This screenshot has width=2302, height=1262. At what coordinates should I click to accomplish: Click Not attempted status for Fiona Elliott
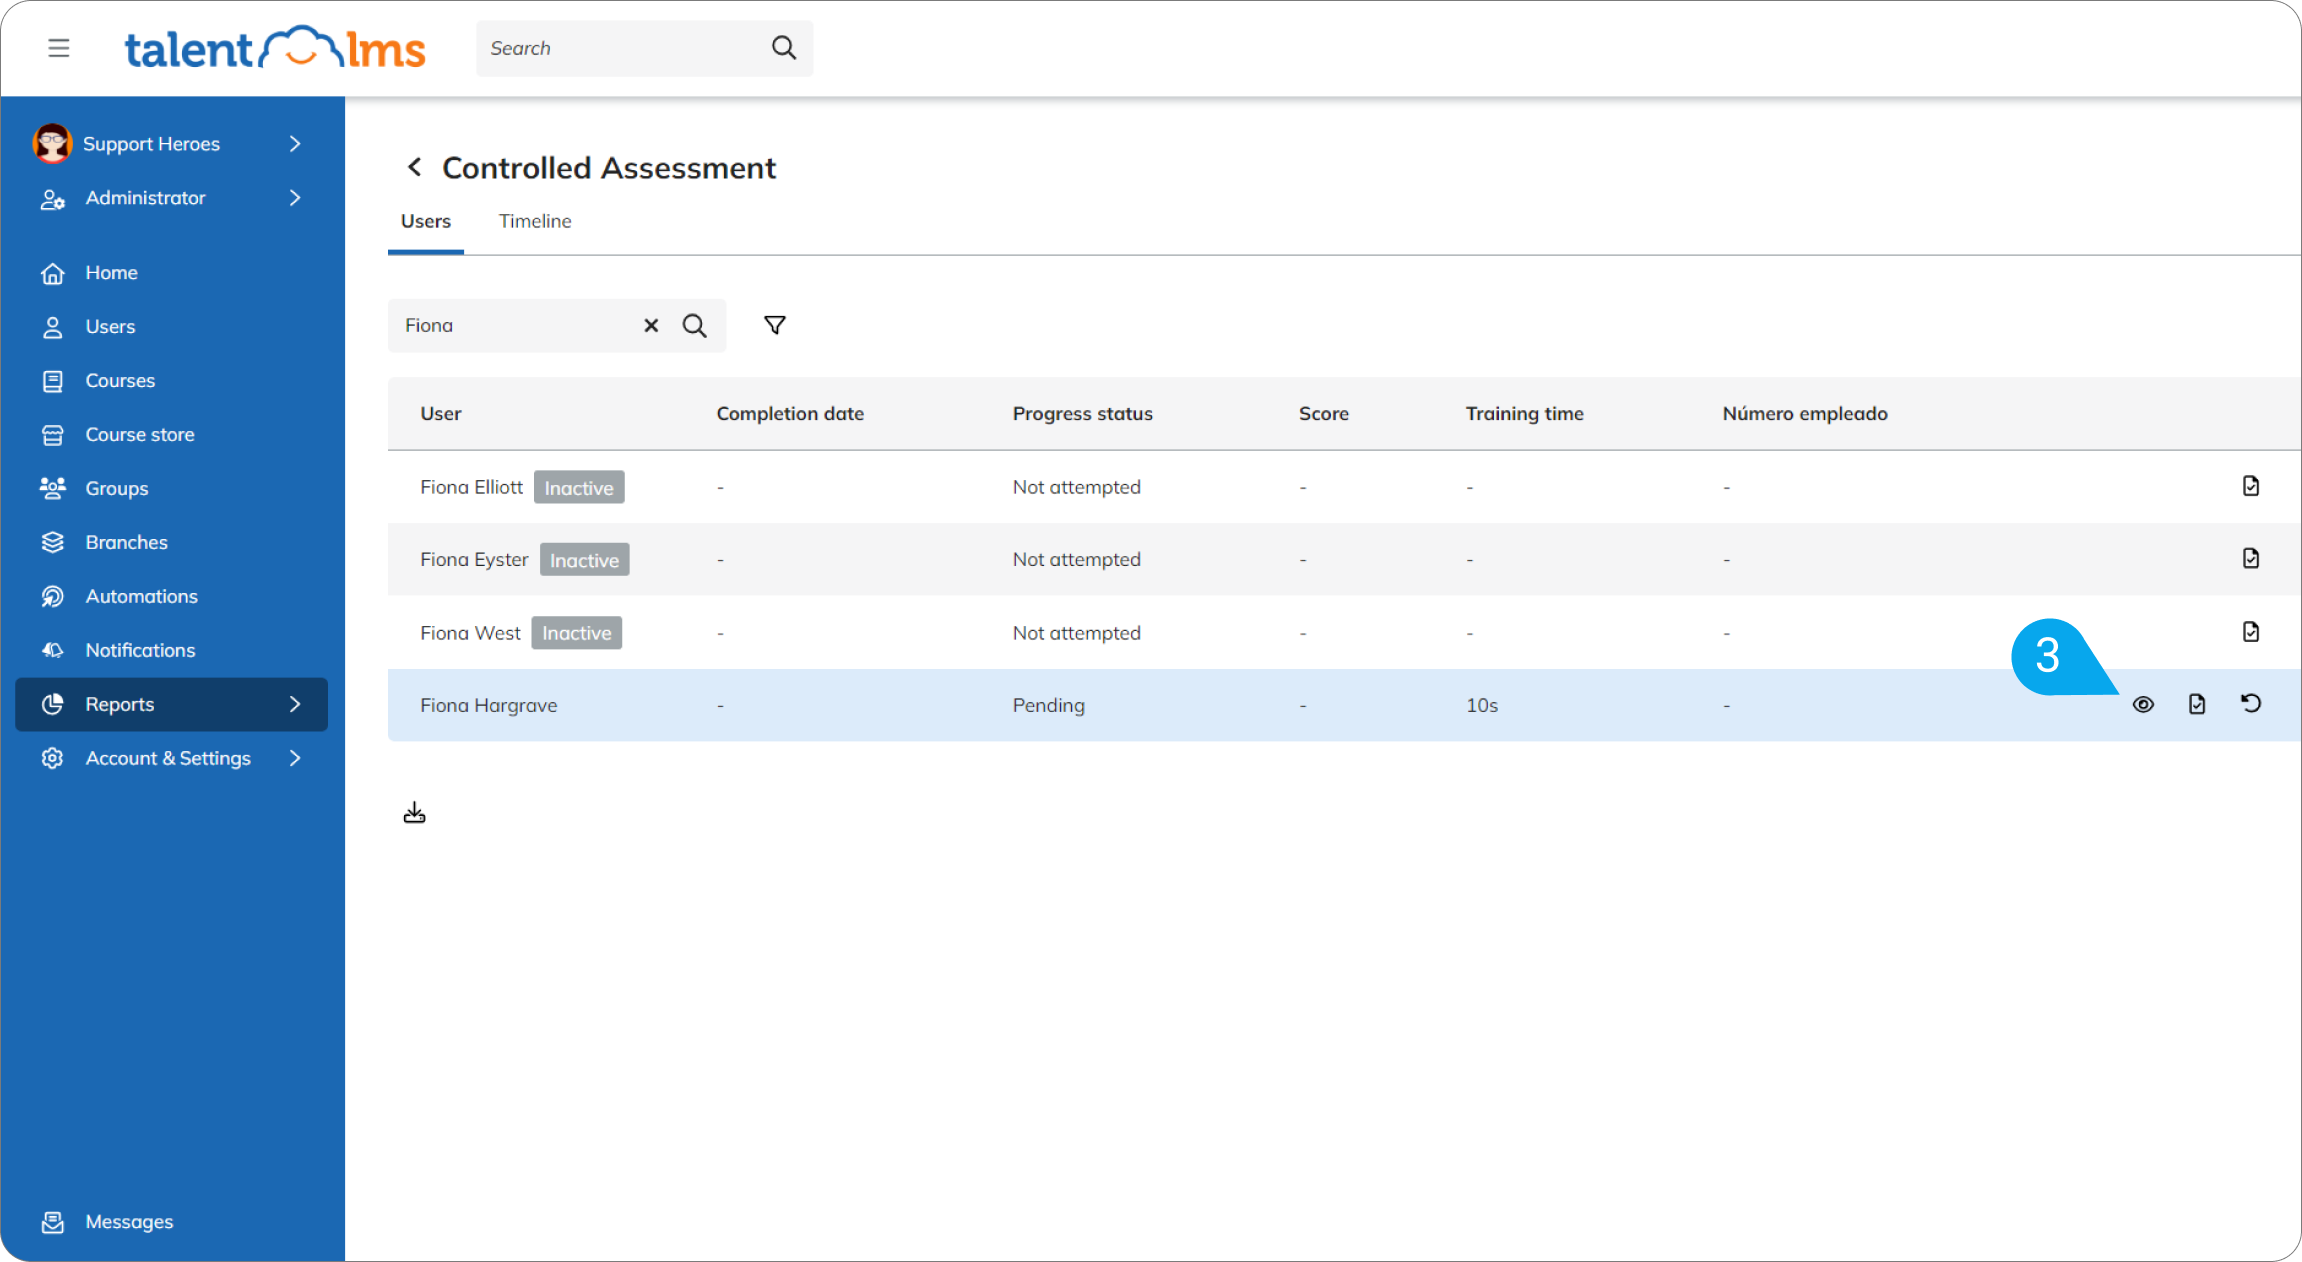tap(1077, 488)
